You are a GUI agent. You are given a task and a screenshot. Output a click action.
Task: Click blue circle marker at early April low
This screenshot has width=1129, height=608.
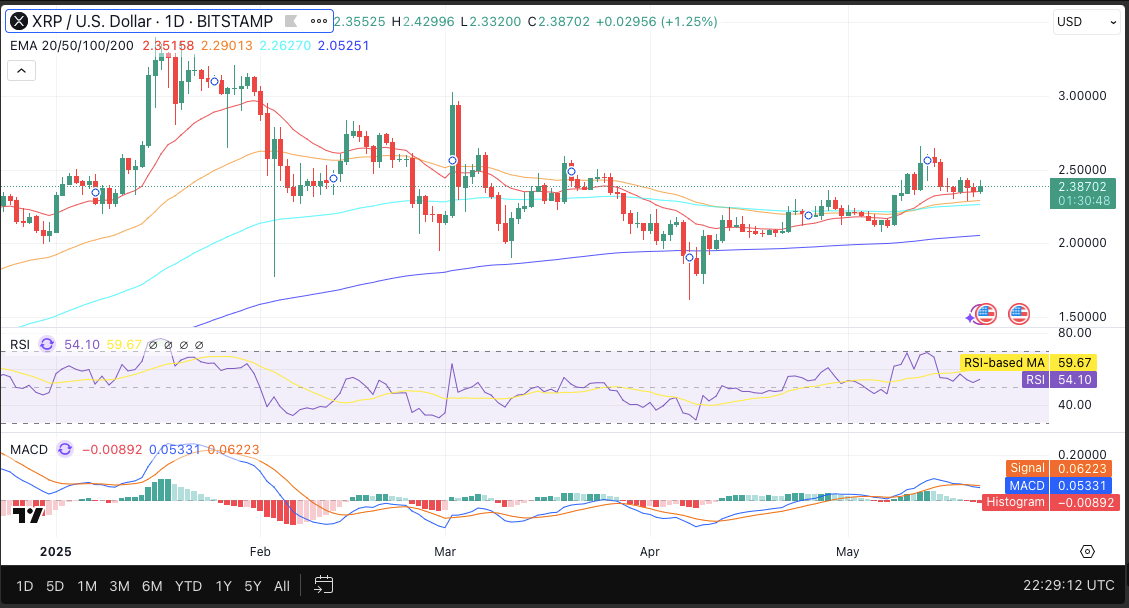[x=689, y=258]
